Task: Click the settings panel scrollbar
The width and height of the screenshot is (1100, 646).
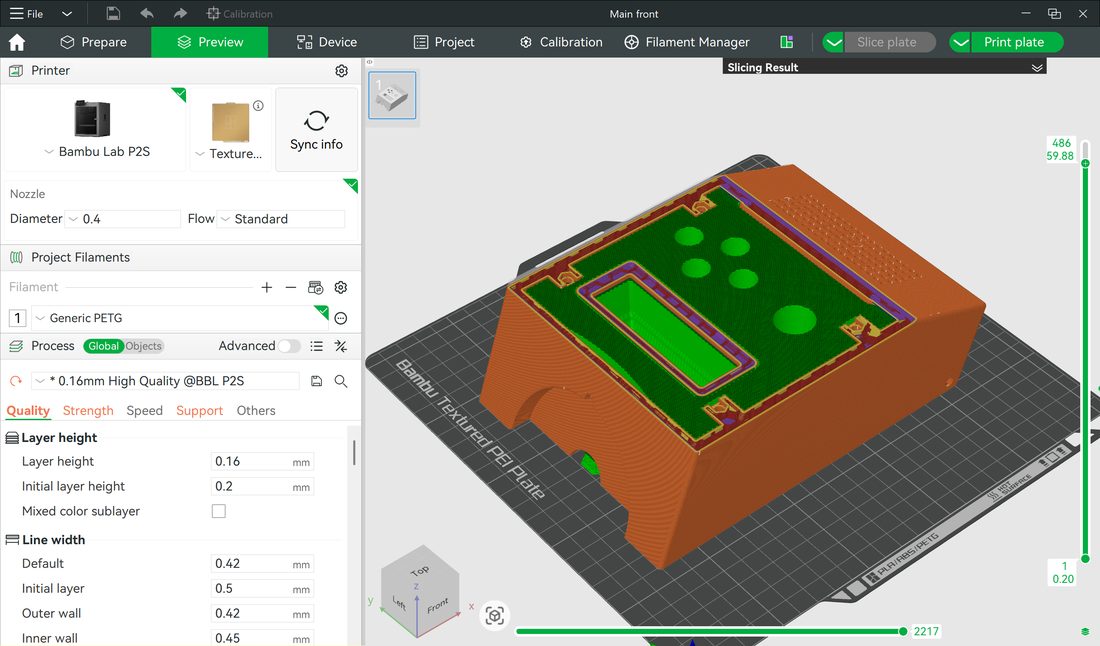Action: [x=354, y=452]
